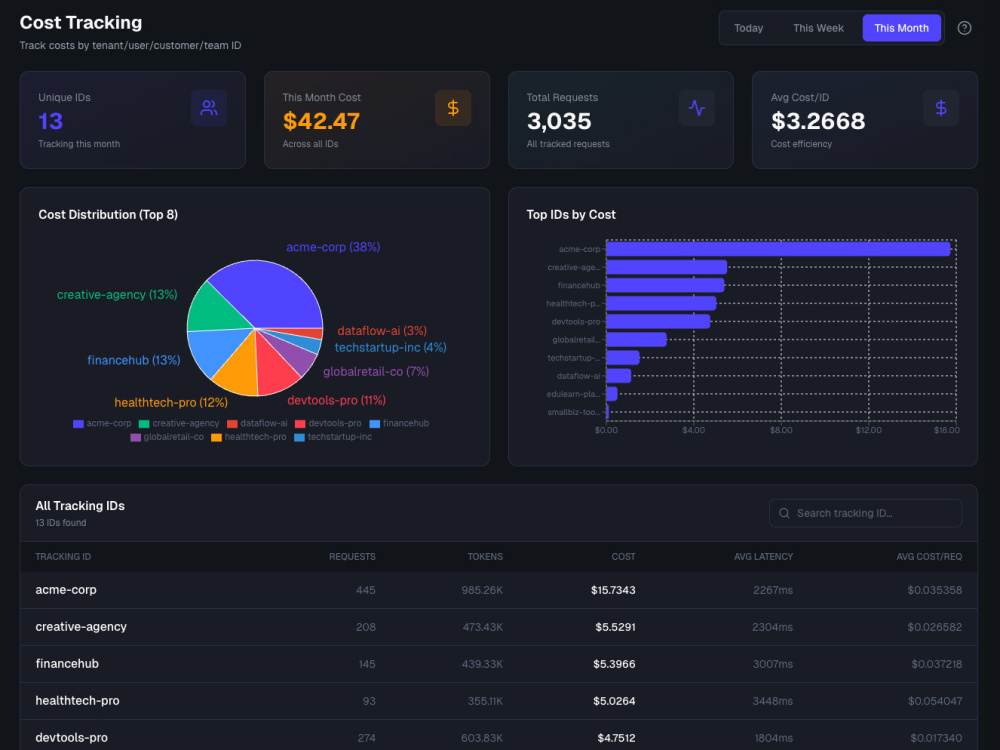Click the REQUESTS column header
This screenshot has height=750, width=1000.
pyautogui.click(x=352, y=557)
